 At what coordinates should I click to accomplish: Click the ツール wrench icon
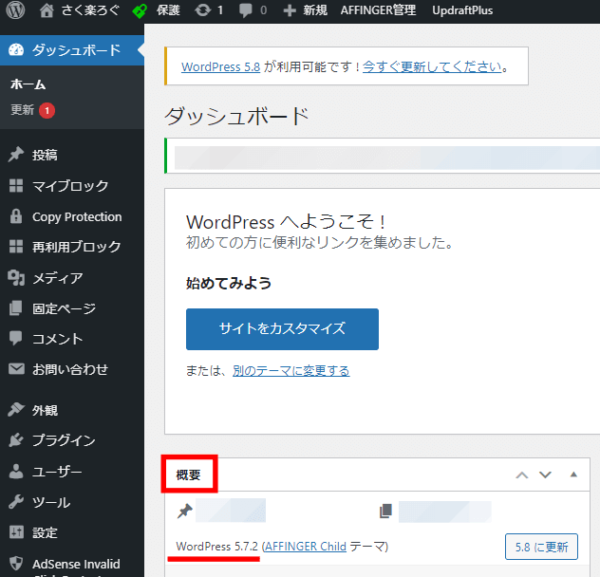(16, 502)
